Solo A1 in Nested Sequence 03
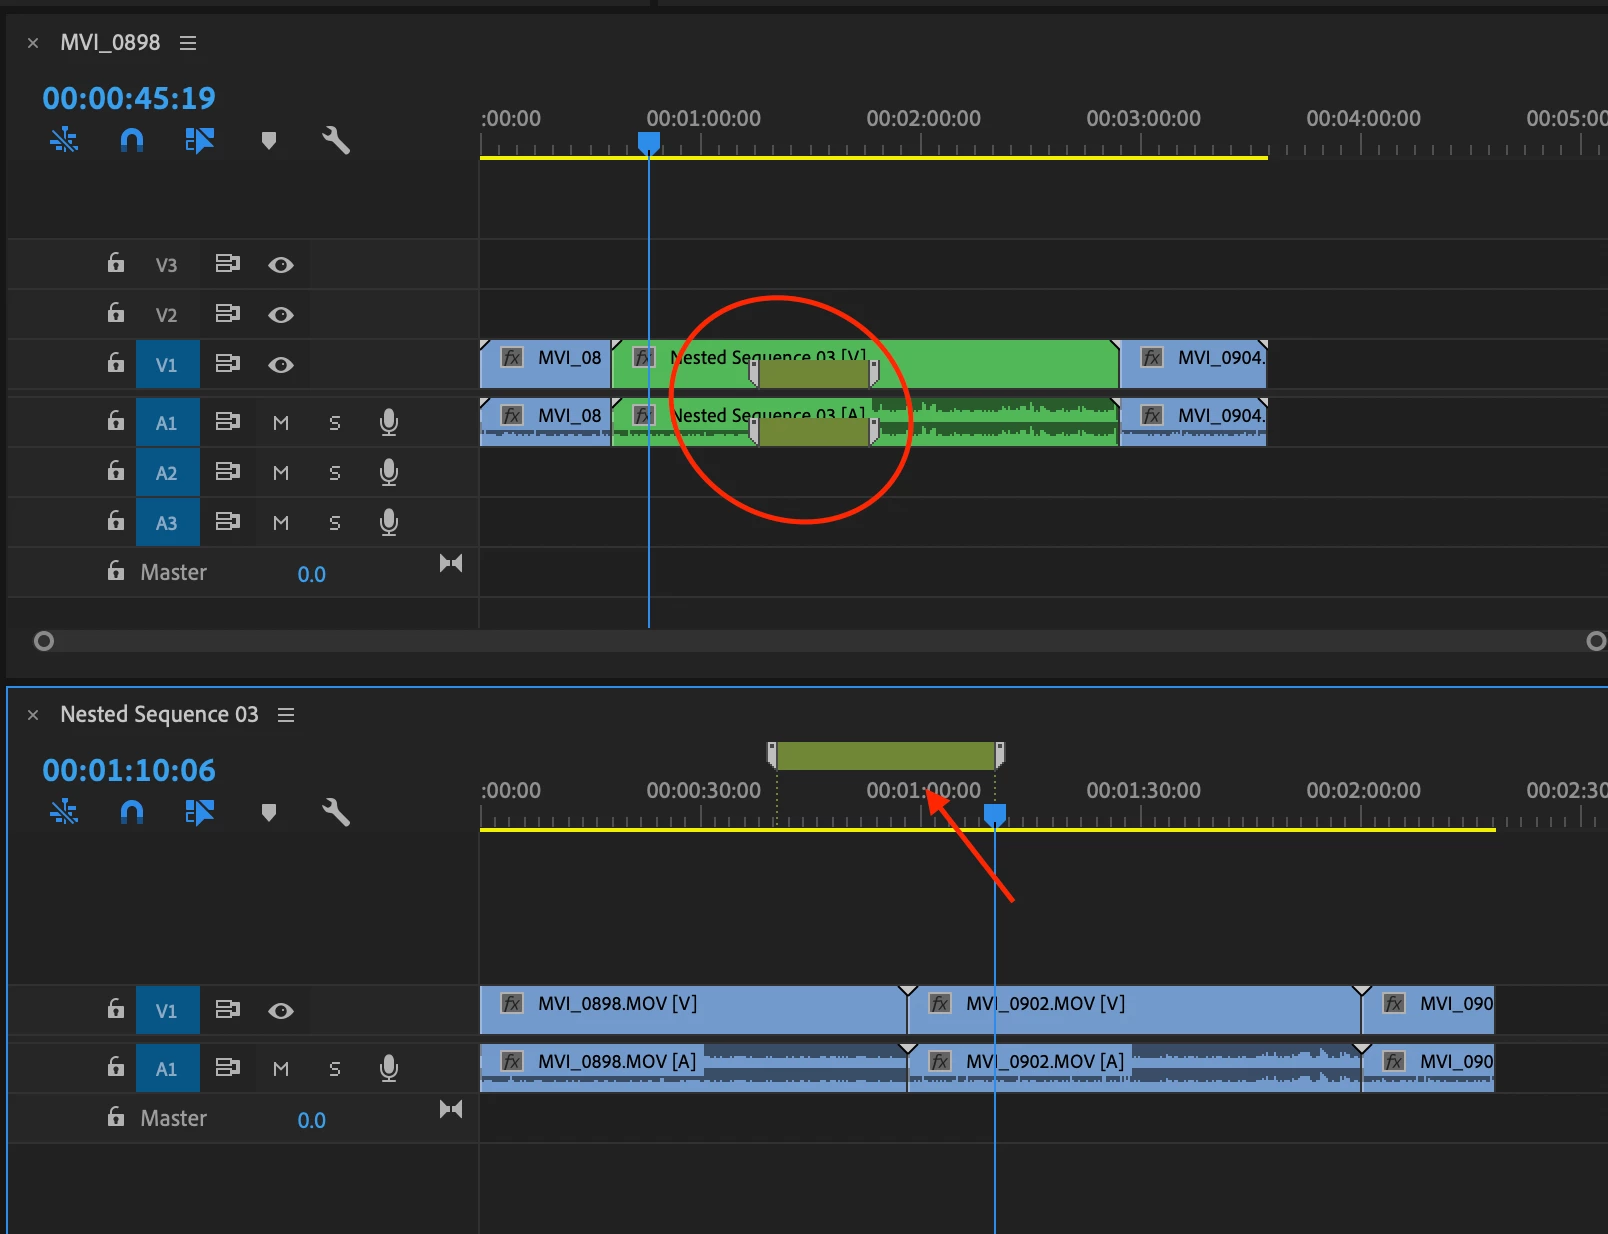Screen dimensions: 1608x1234 point(335,1069)
